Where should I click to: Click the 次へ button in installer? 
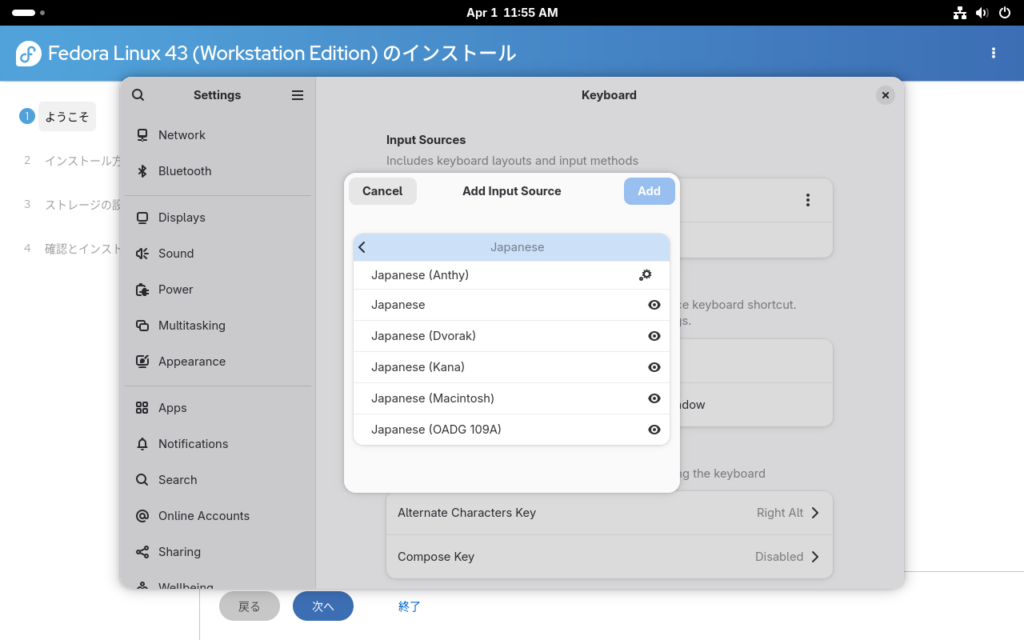click(x=322, y=606)
